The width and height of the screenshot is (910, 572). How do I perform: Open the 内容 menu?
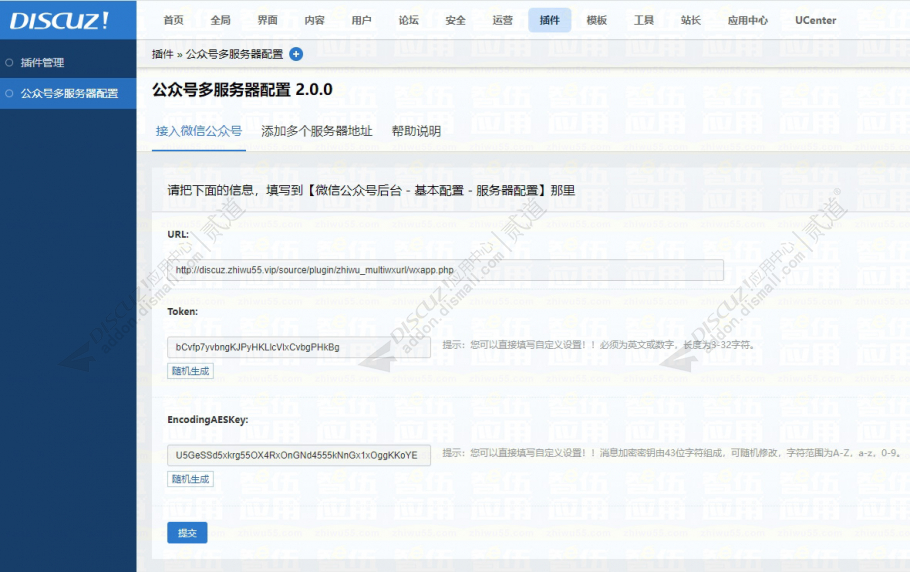pos(315,20)
